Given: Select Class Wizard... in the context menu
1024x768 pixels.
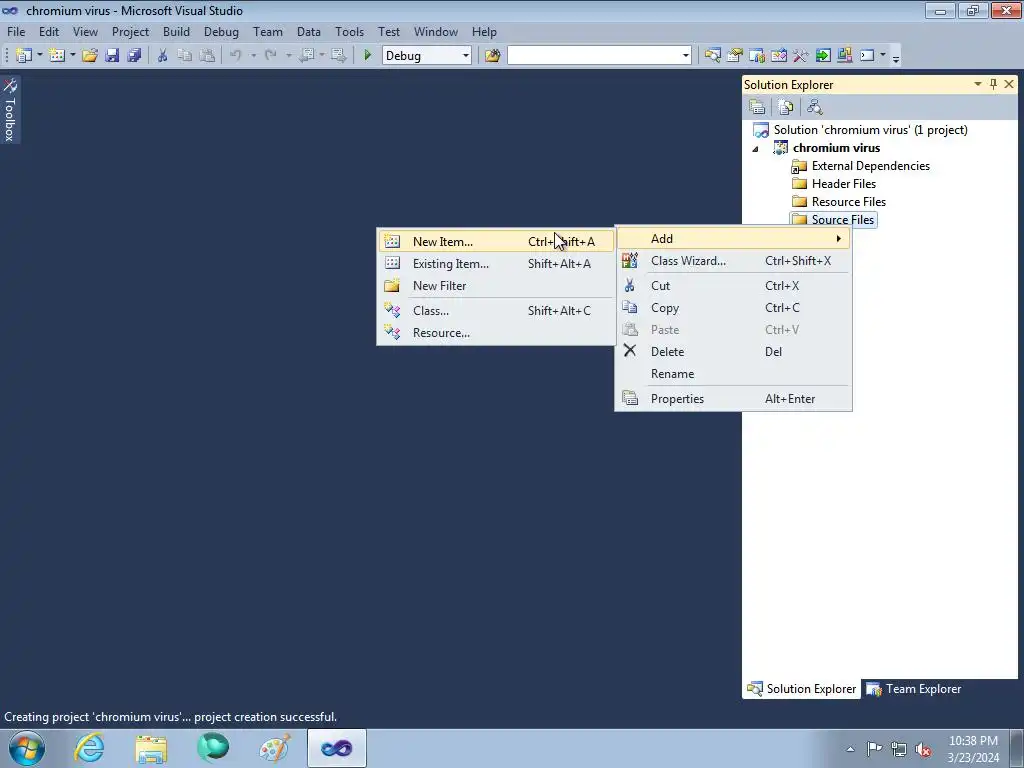Looking at the screenshot, I should [733, 261].
